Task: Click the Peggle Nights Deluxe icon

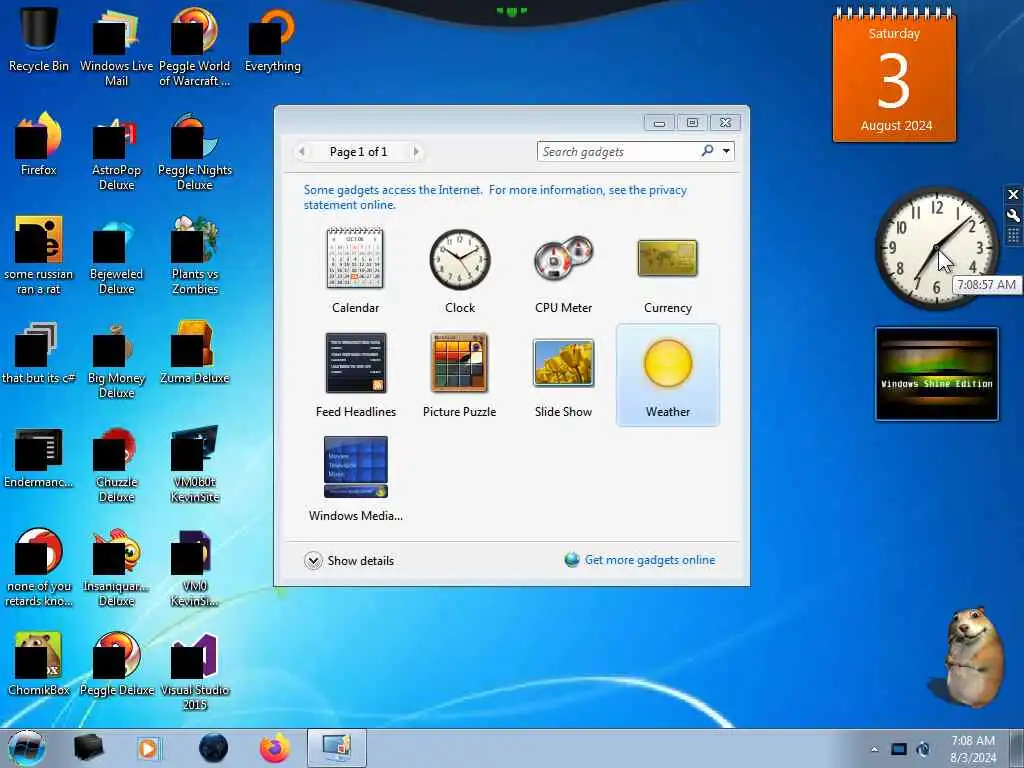Action: click(195, 152)
